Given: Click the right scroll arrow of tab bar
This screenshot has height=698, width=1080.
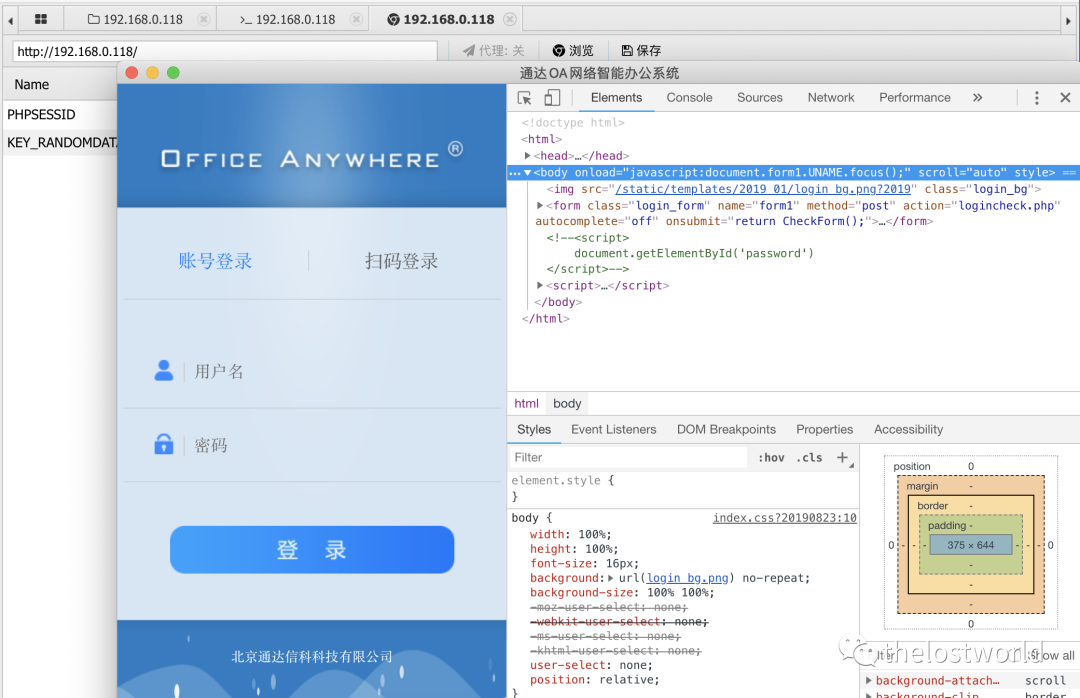Looking at the screenshot, I should [1068, 21].
